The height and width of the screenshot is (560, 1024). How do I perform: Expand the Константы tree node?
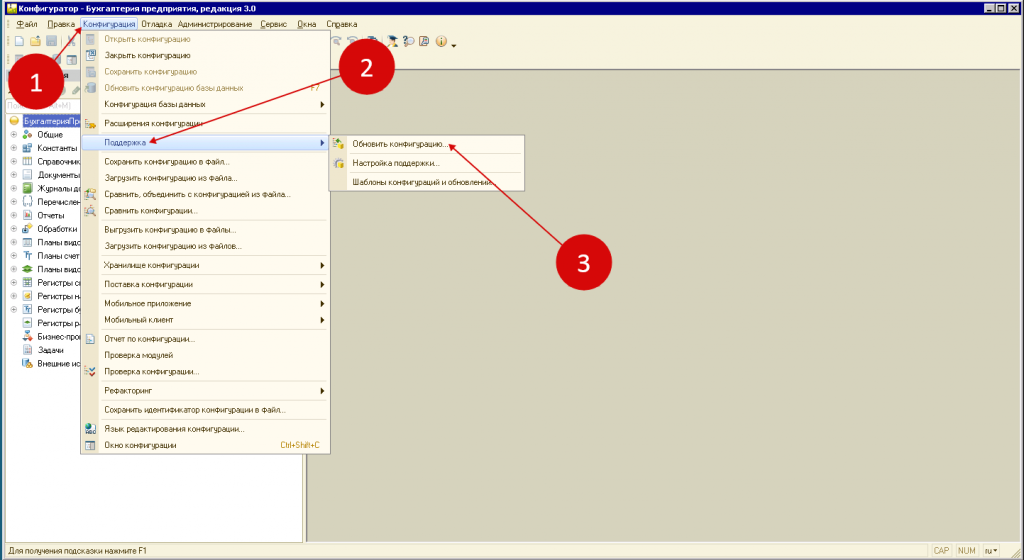(x=14, y=148)
